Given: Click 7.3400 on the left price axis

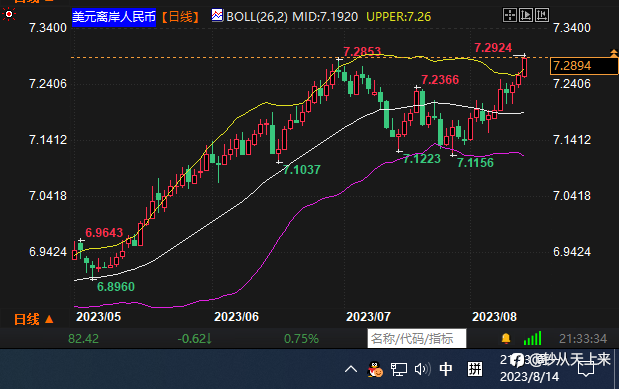Looking at the screenshot, I should 48,28.
